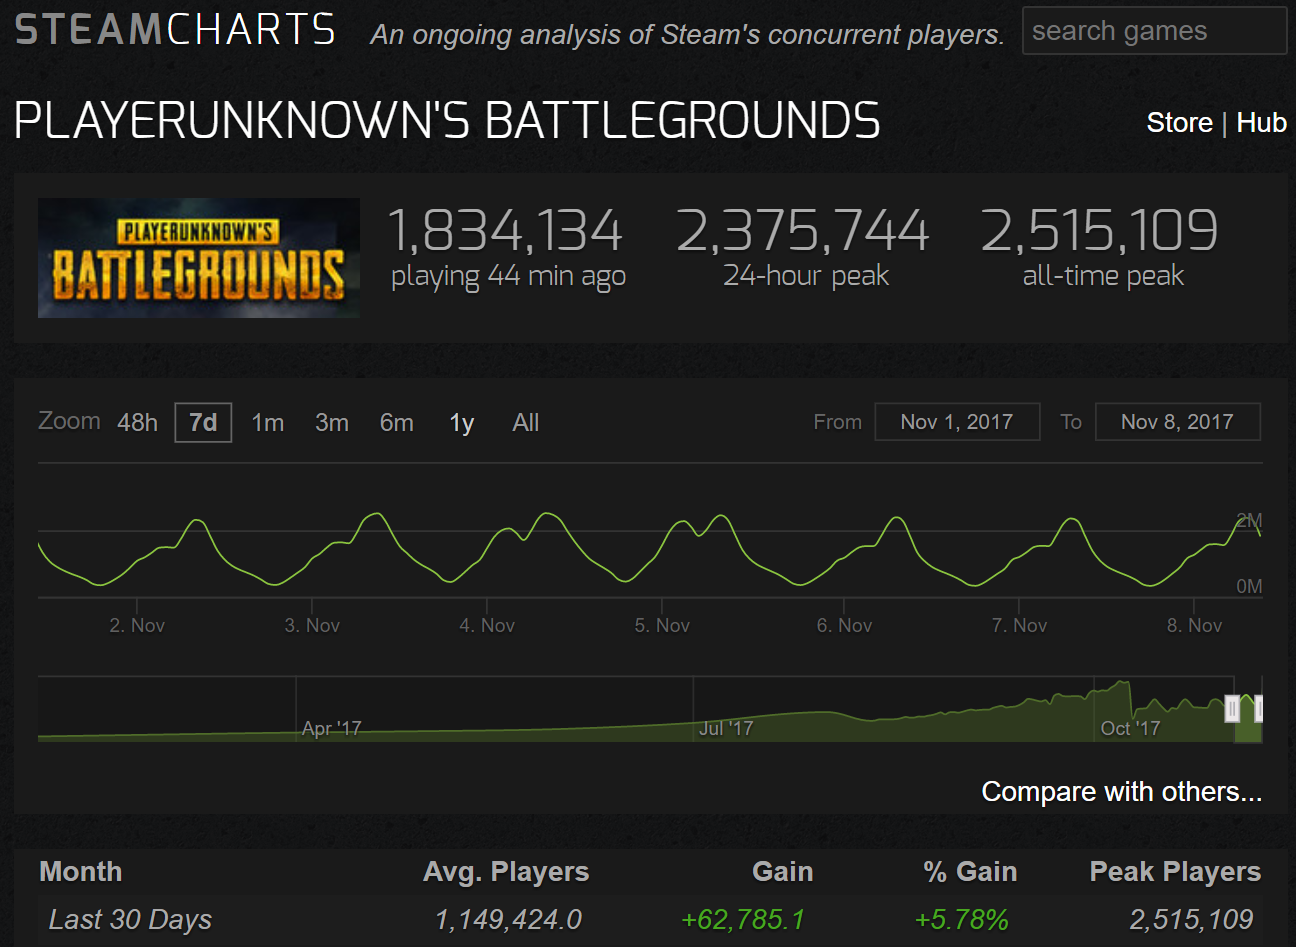
Task: Click the Jul '17 navigator marker
Action: (x=725, y=728)
